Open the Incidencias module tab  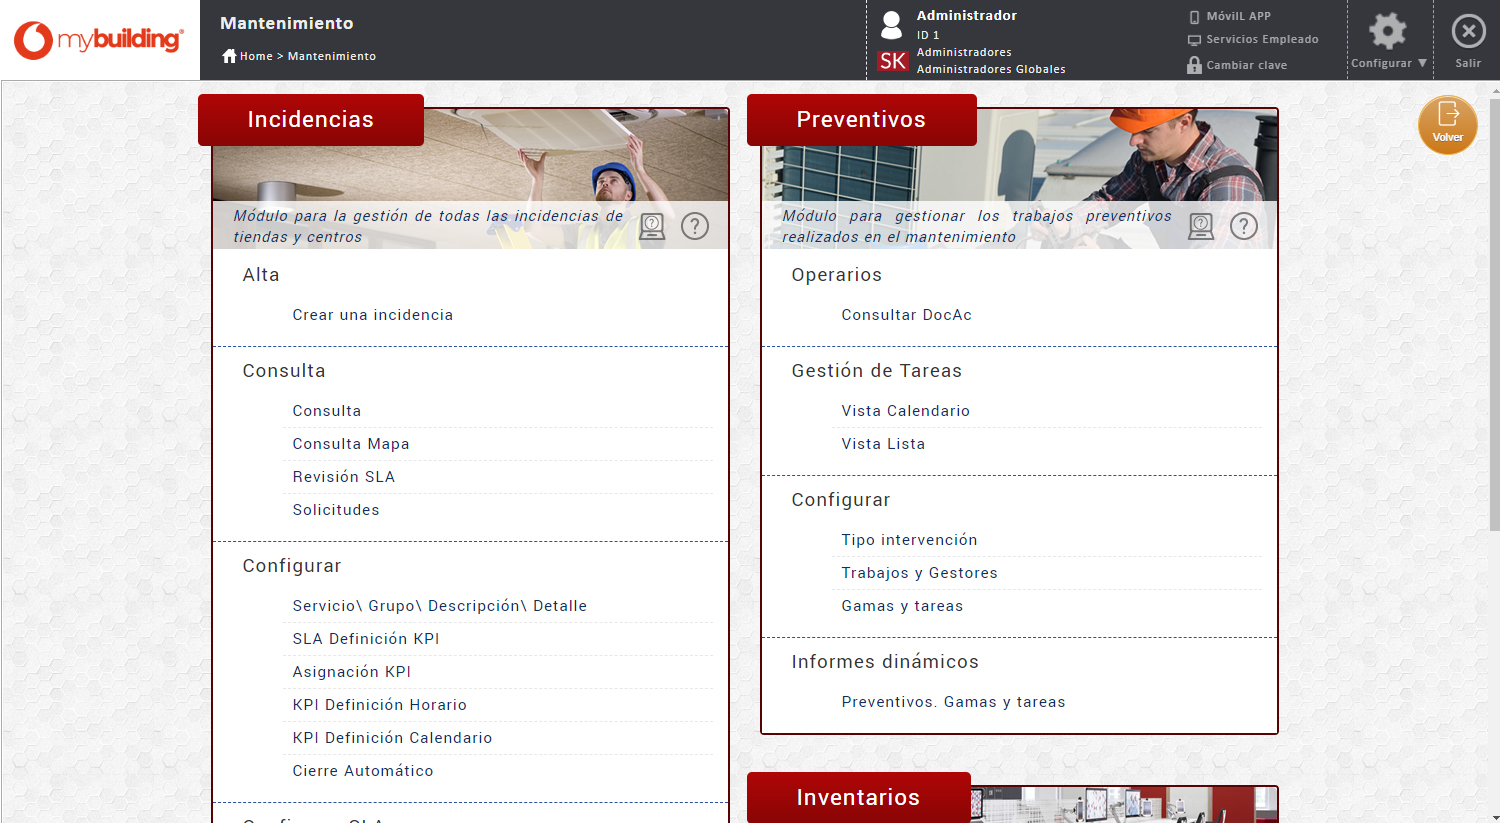(x=310, y=120)
